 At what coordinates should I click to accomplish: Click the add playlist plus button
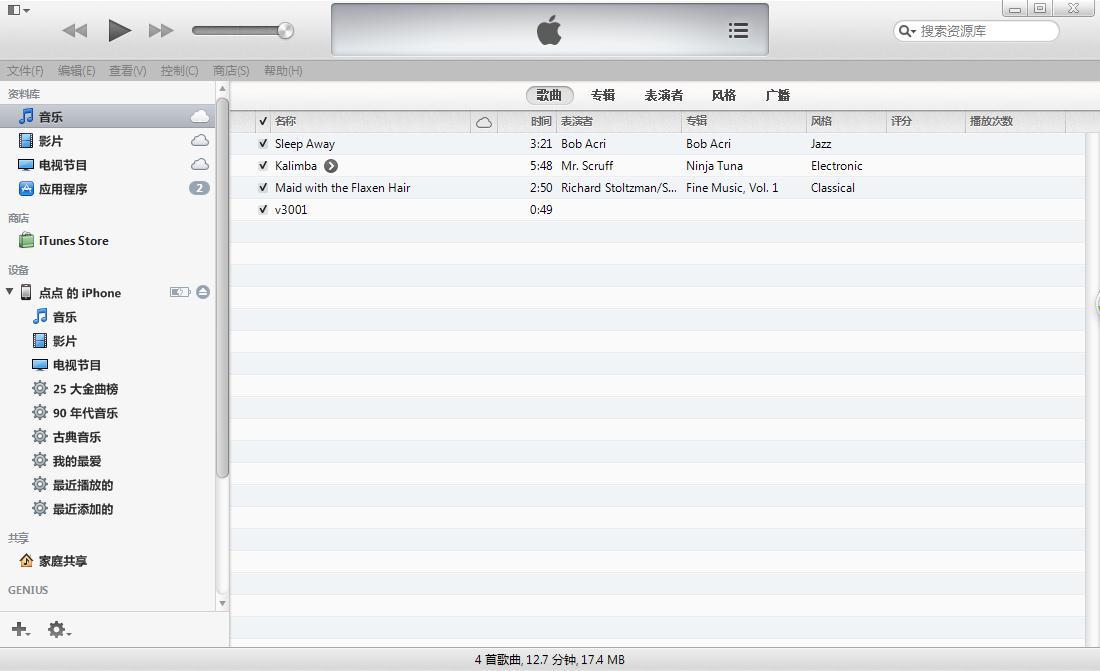(x=19, y=629)
